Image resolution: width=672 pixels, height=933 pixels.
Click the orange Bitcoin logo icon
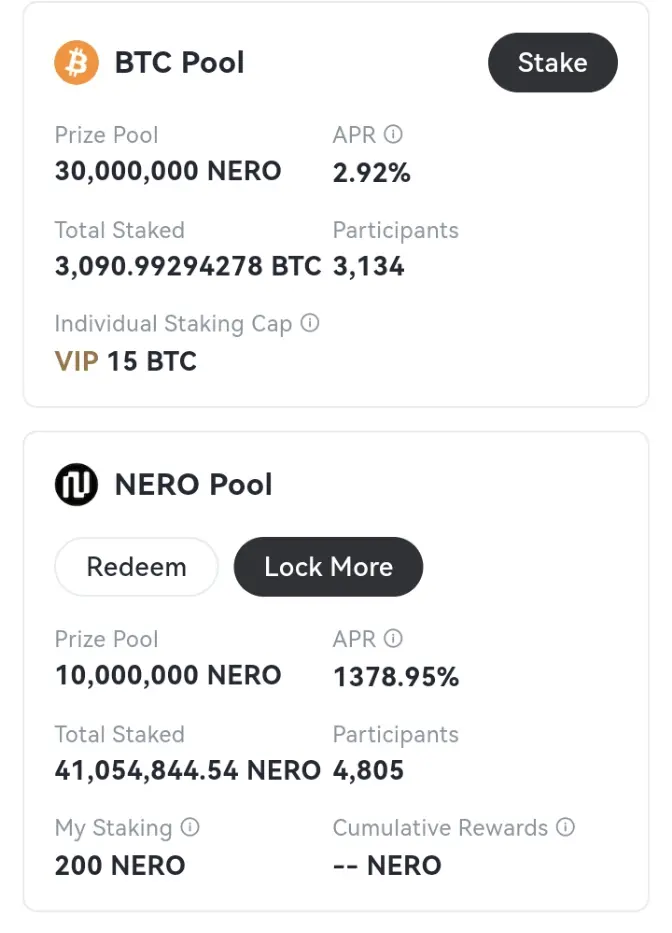pos(76,62)
